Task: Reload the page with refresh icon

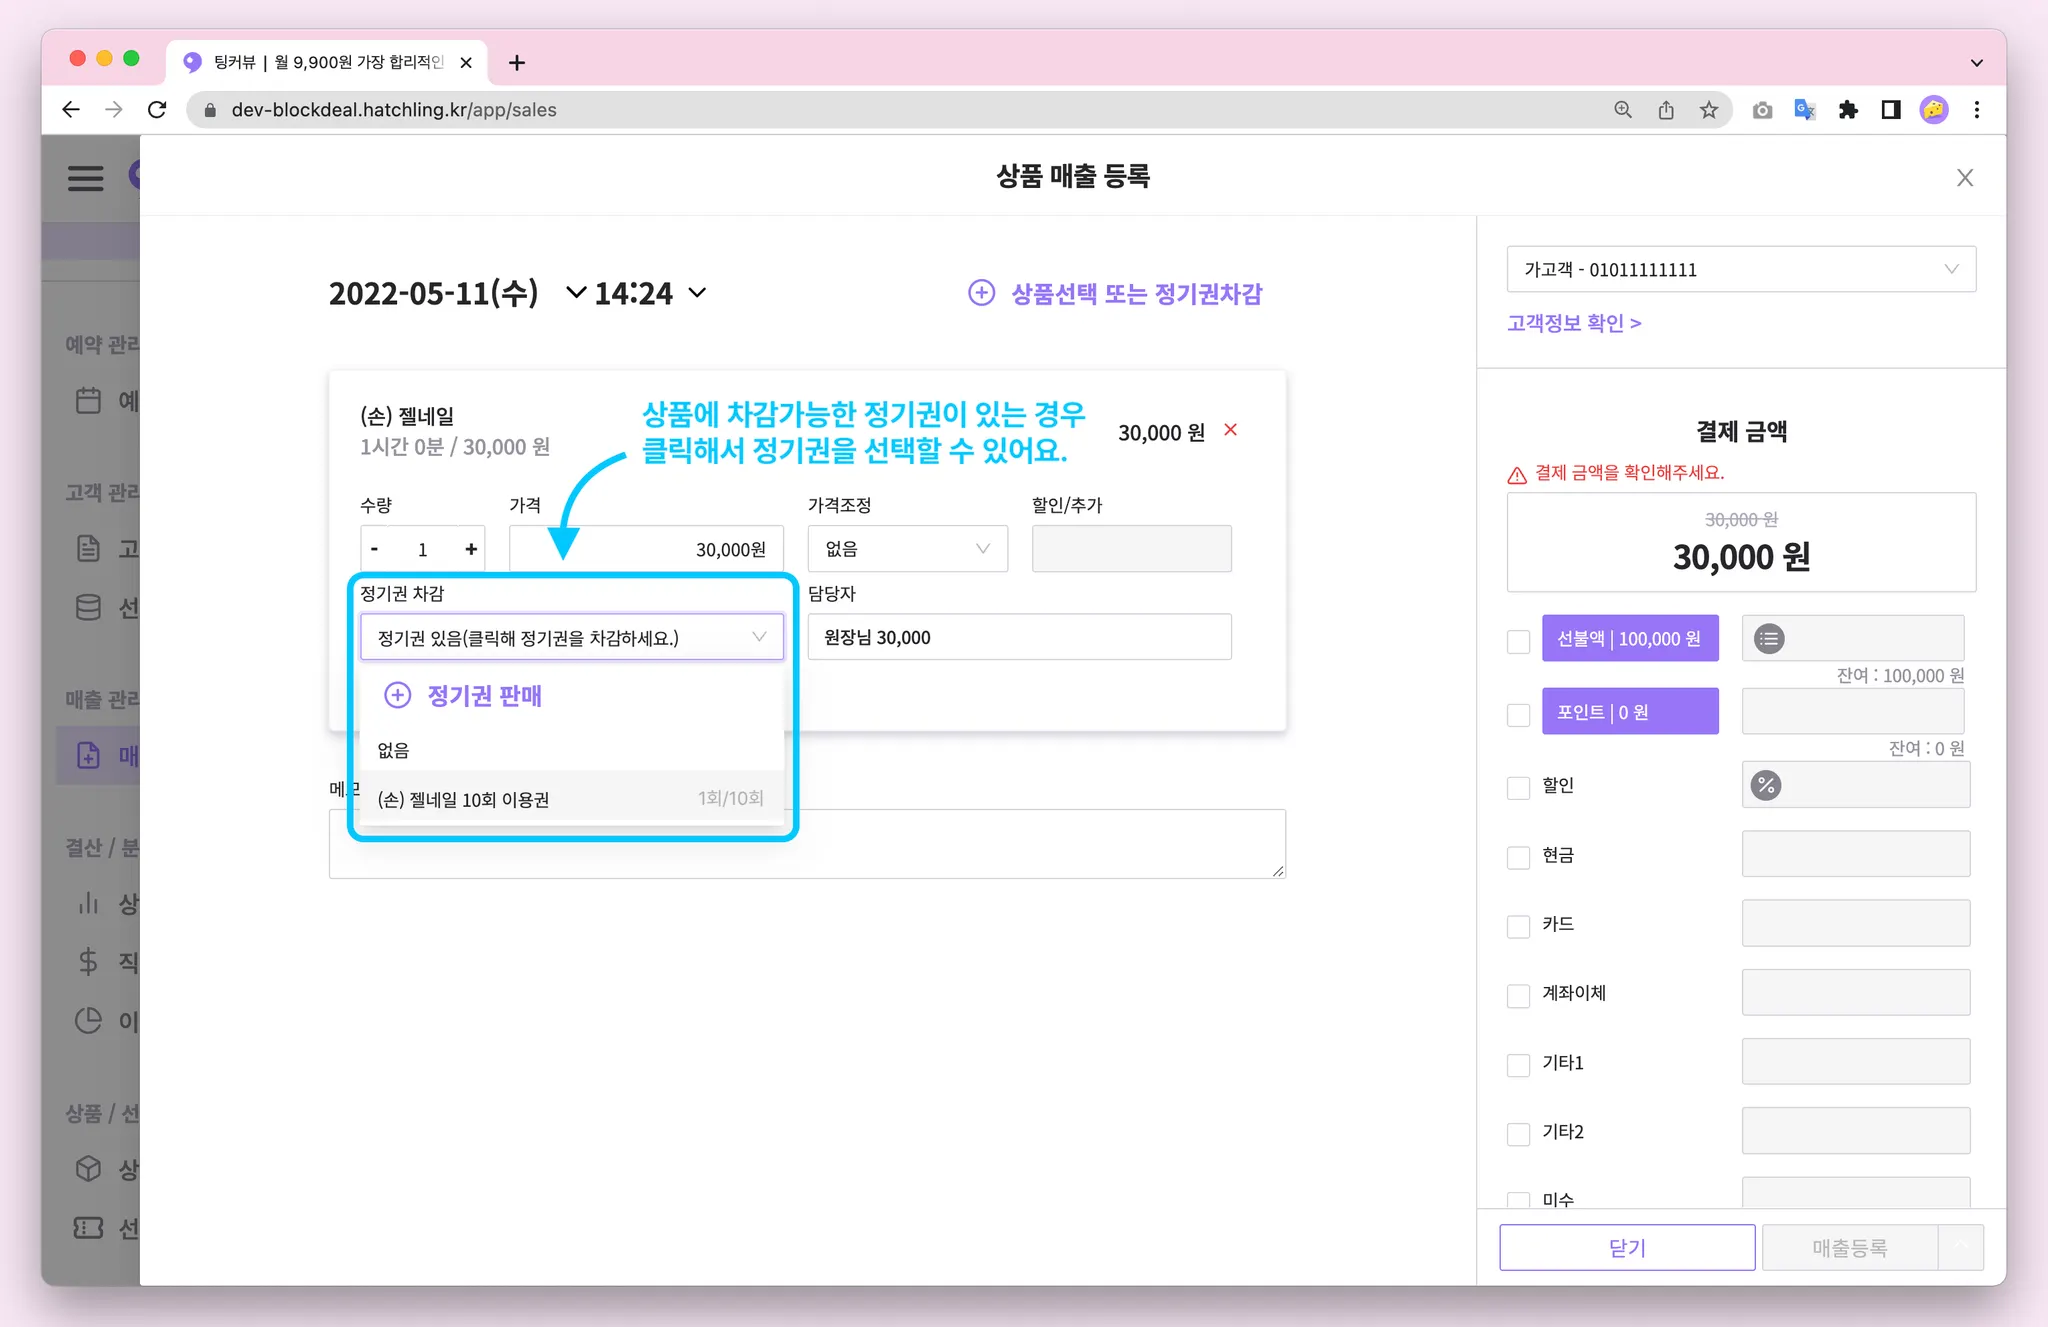Action: pyautogui.click(x=157, y=110)
